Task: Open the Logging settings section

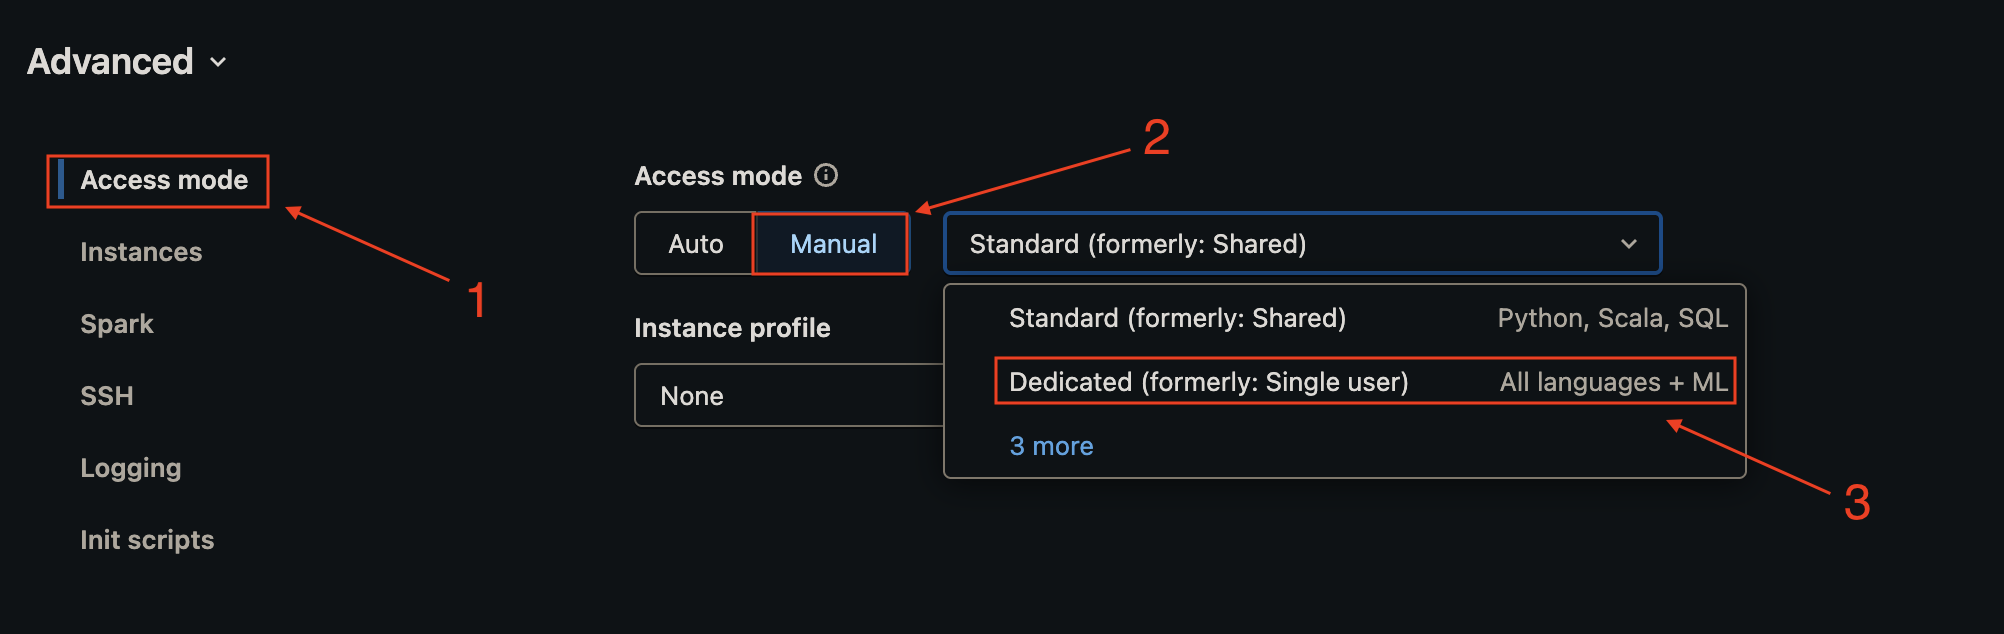Action: pos(130,468)
